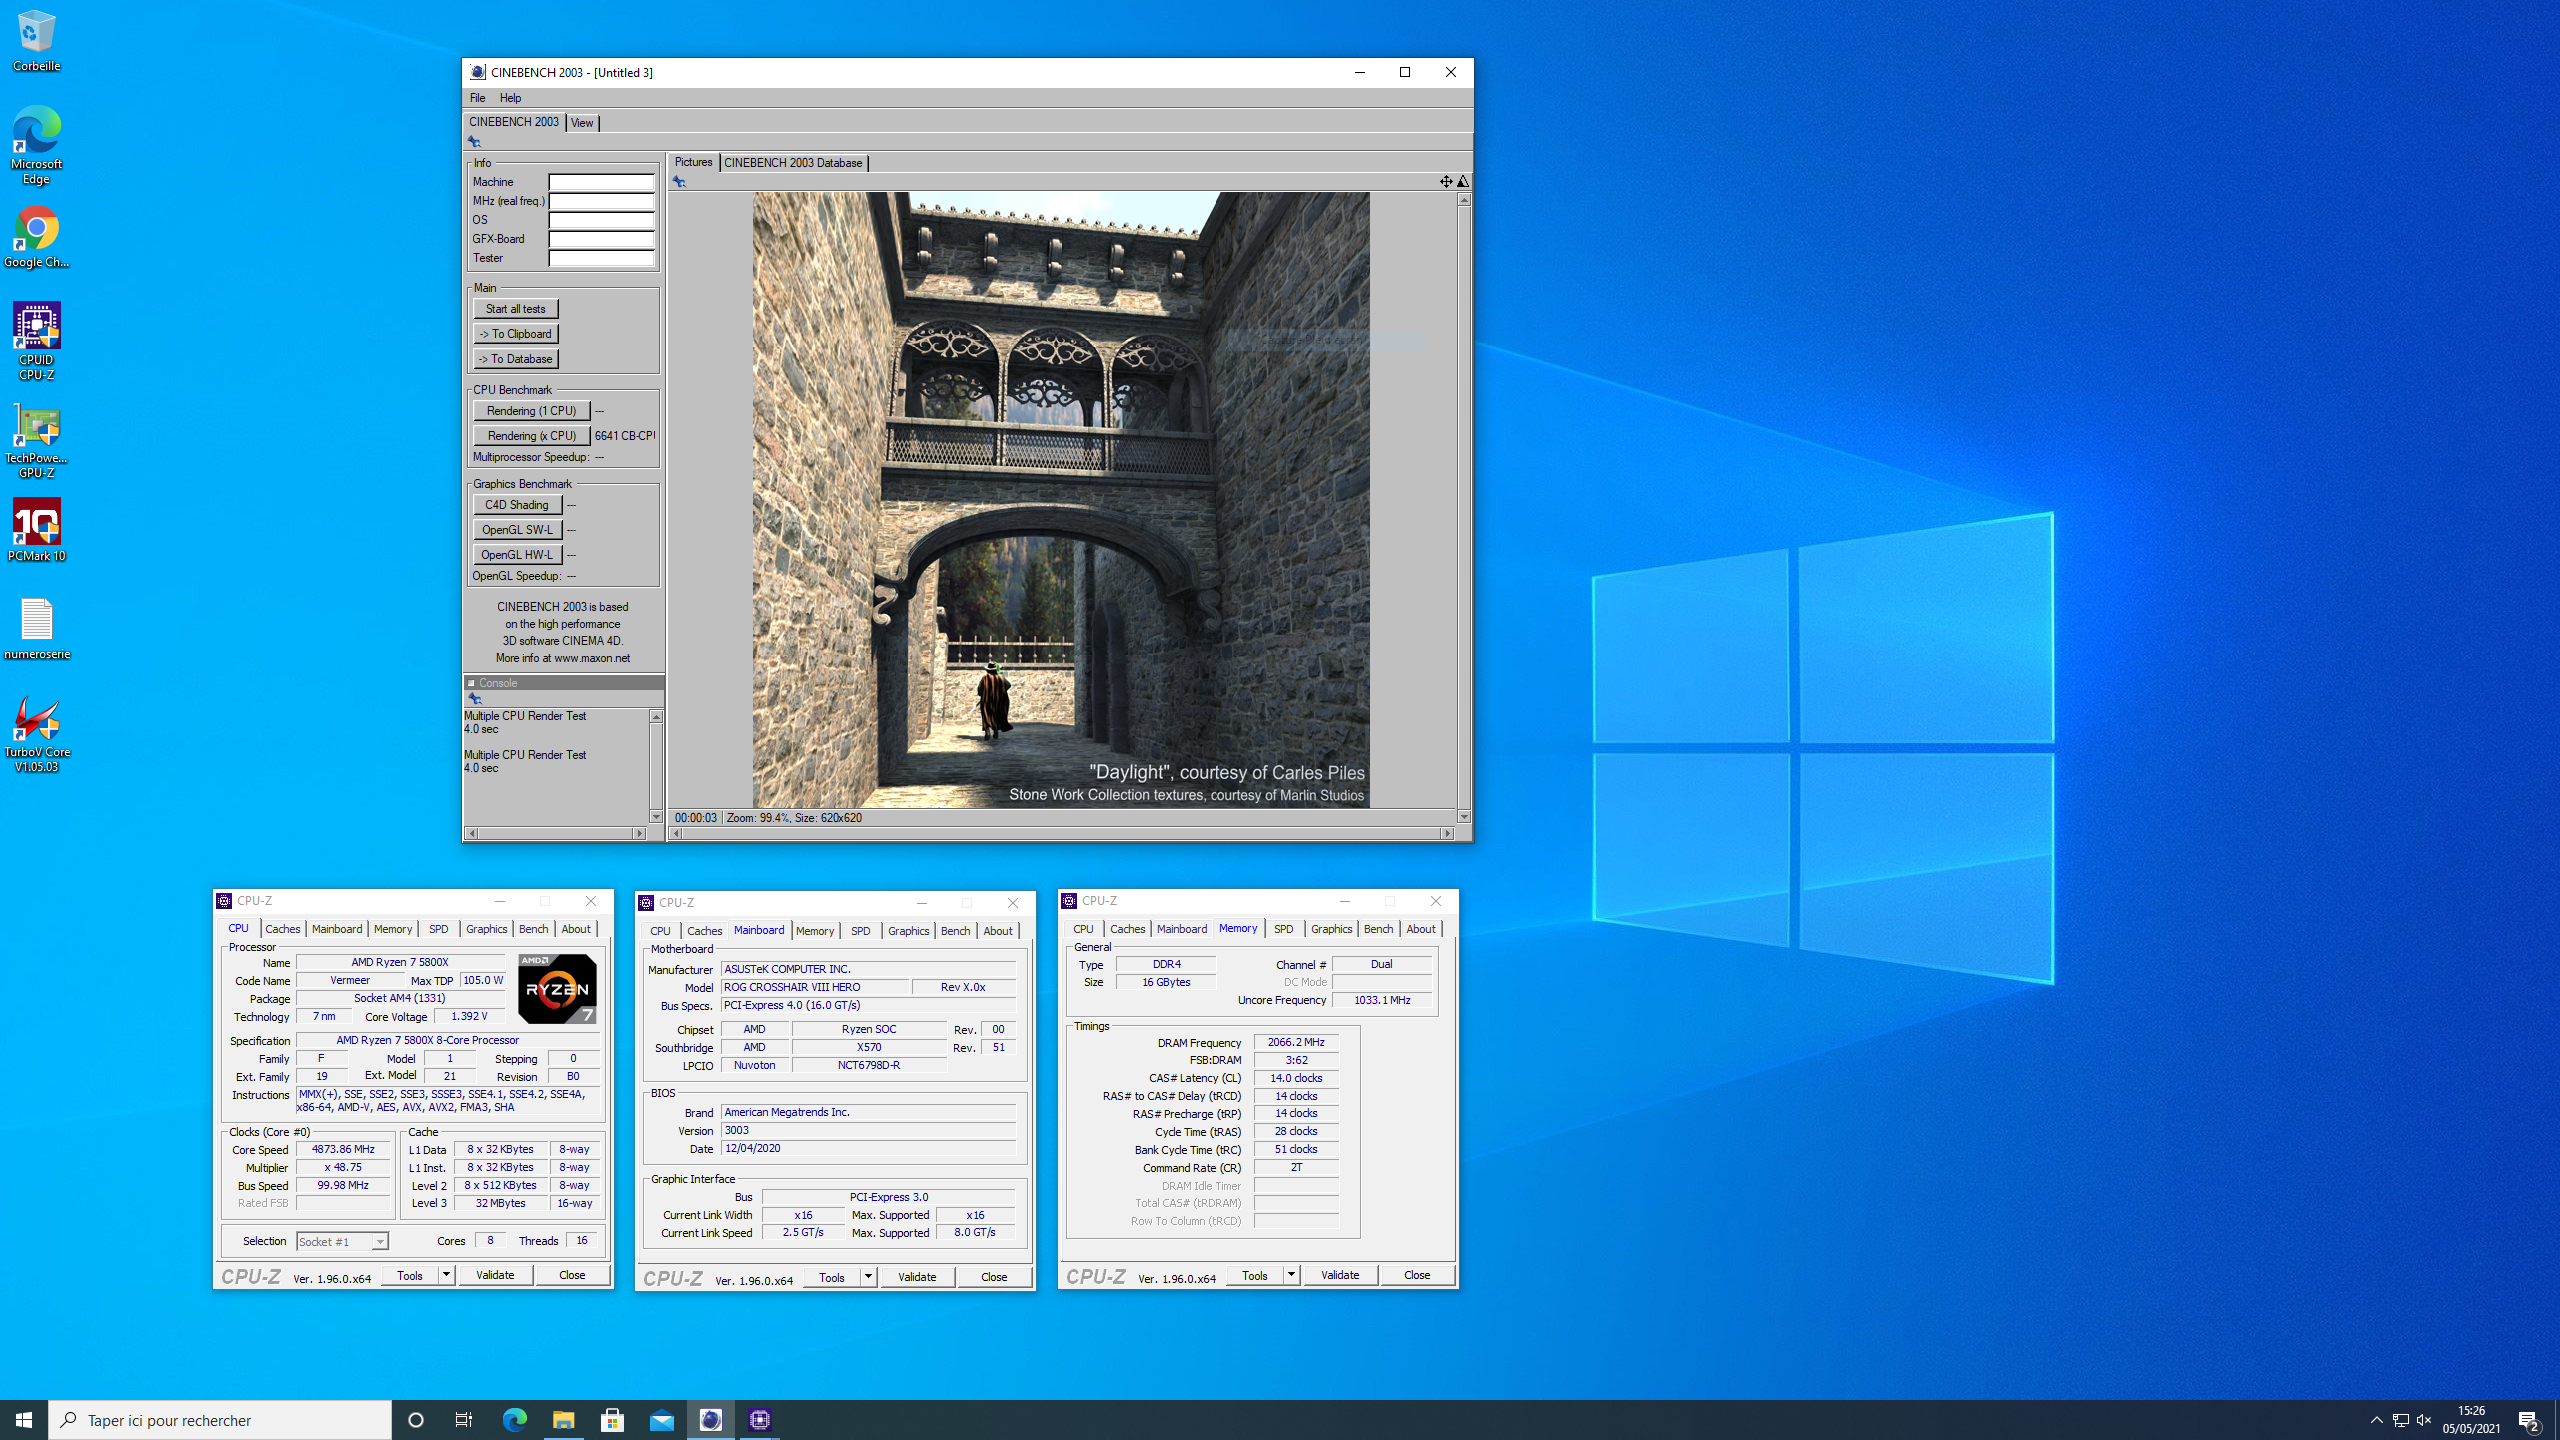Open Cortana circle icon on taskbar
Screen dimensions: 2560x1440
point(416,1419)
